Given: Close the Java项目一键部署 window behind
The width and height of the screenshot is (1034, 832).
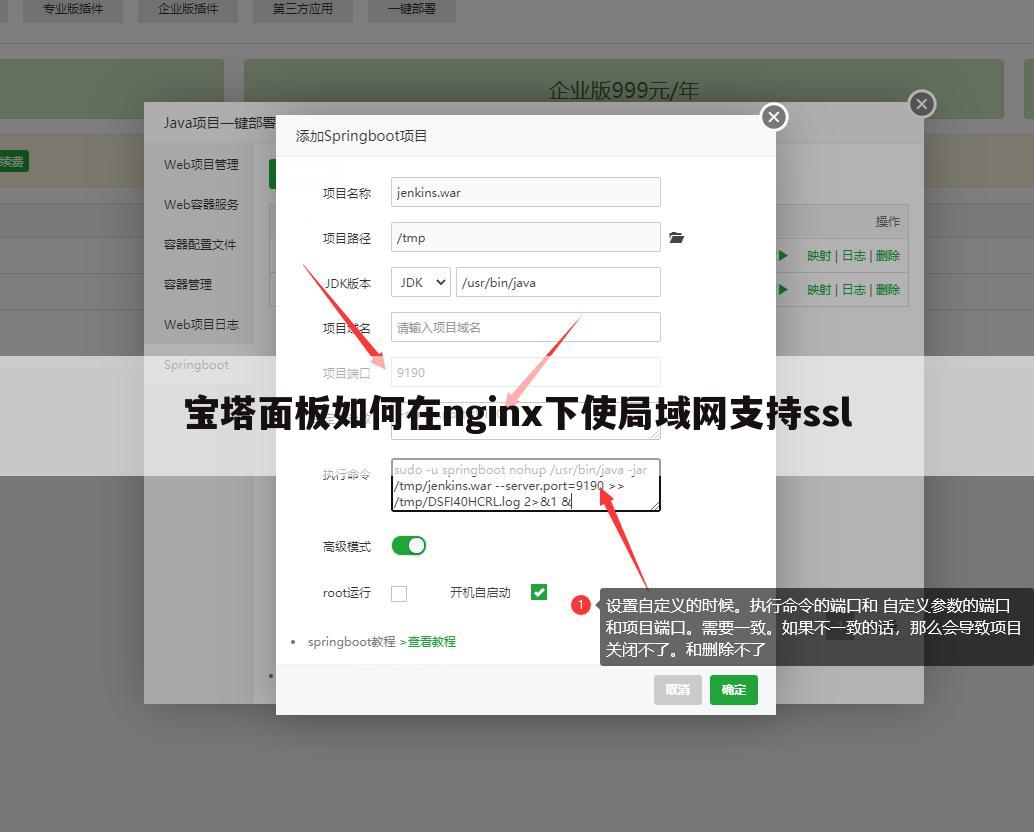Looking at the screenshot, I should pyautogui.click(x=922, y=104).
